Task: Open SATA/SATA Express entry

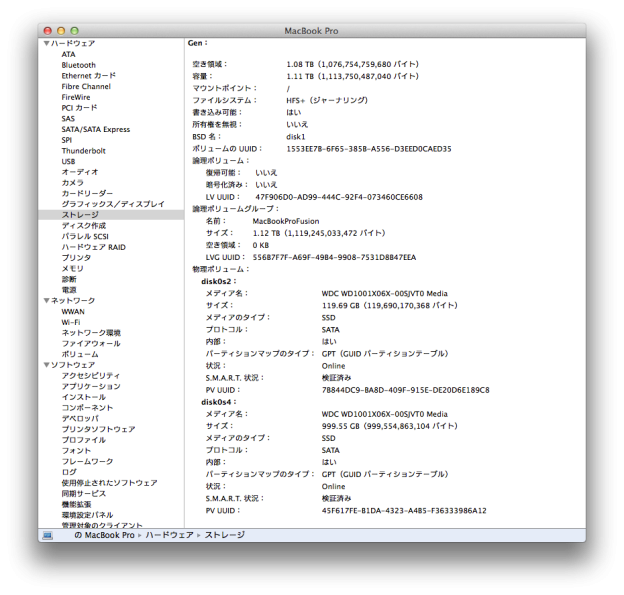Action: pos(96,129)
